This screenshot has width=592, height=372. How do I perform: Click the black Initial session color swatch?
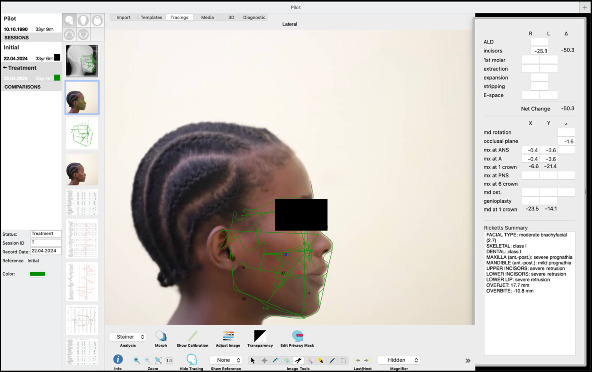click(x=57, y=57)
